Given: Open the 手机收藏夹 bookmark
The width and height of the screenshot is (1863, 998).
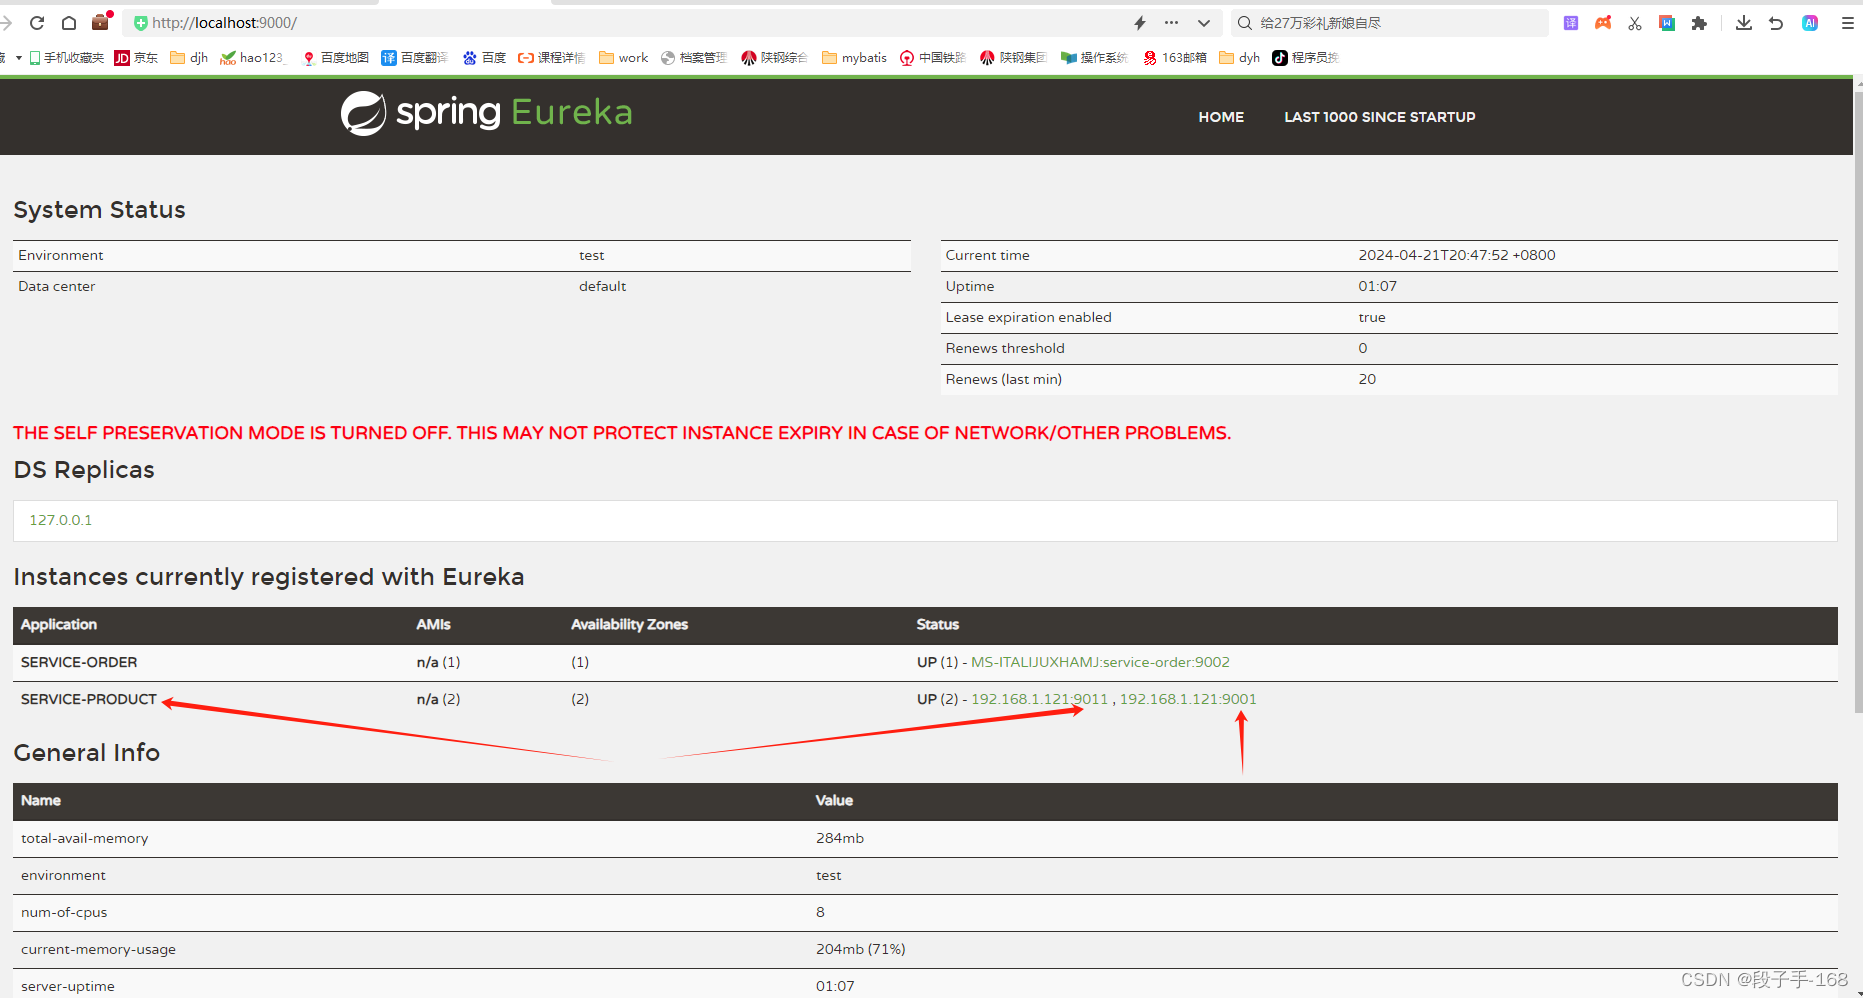Looking at the screenshot, I should coord(67,58).
